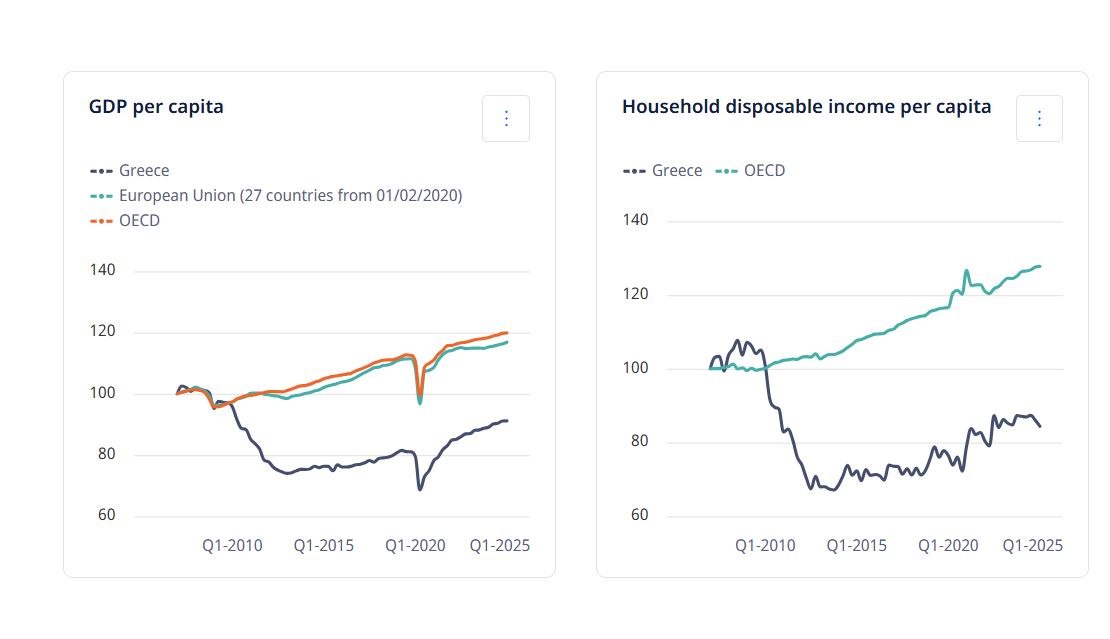Click Q1-2015 label on Household income axis
Image resolution: width=1110 pixels, height=639 pixels.
point(856,546)
